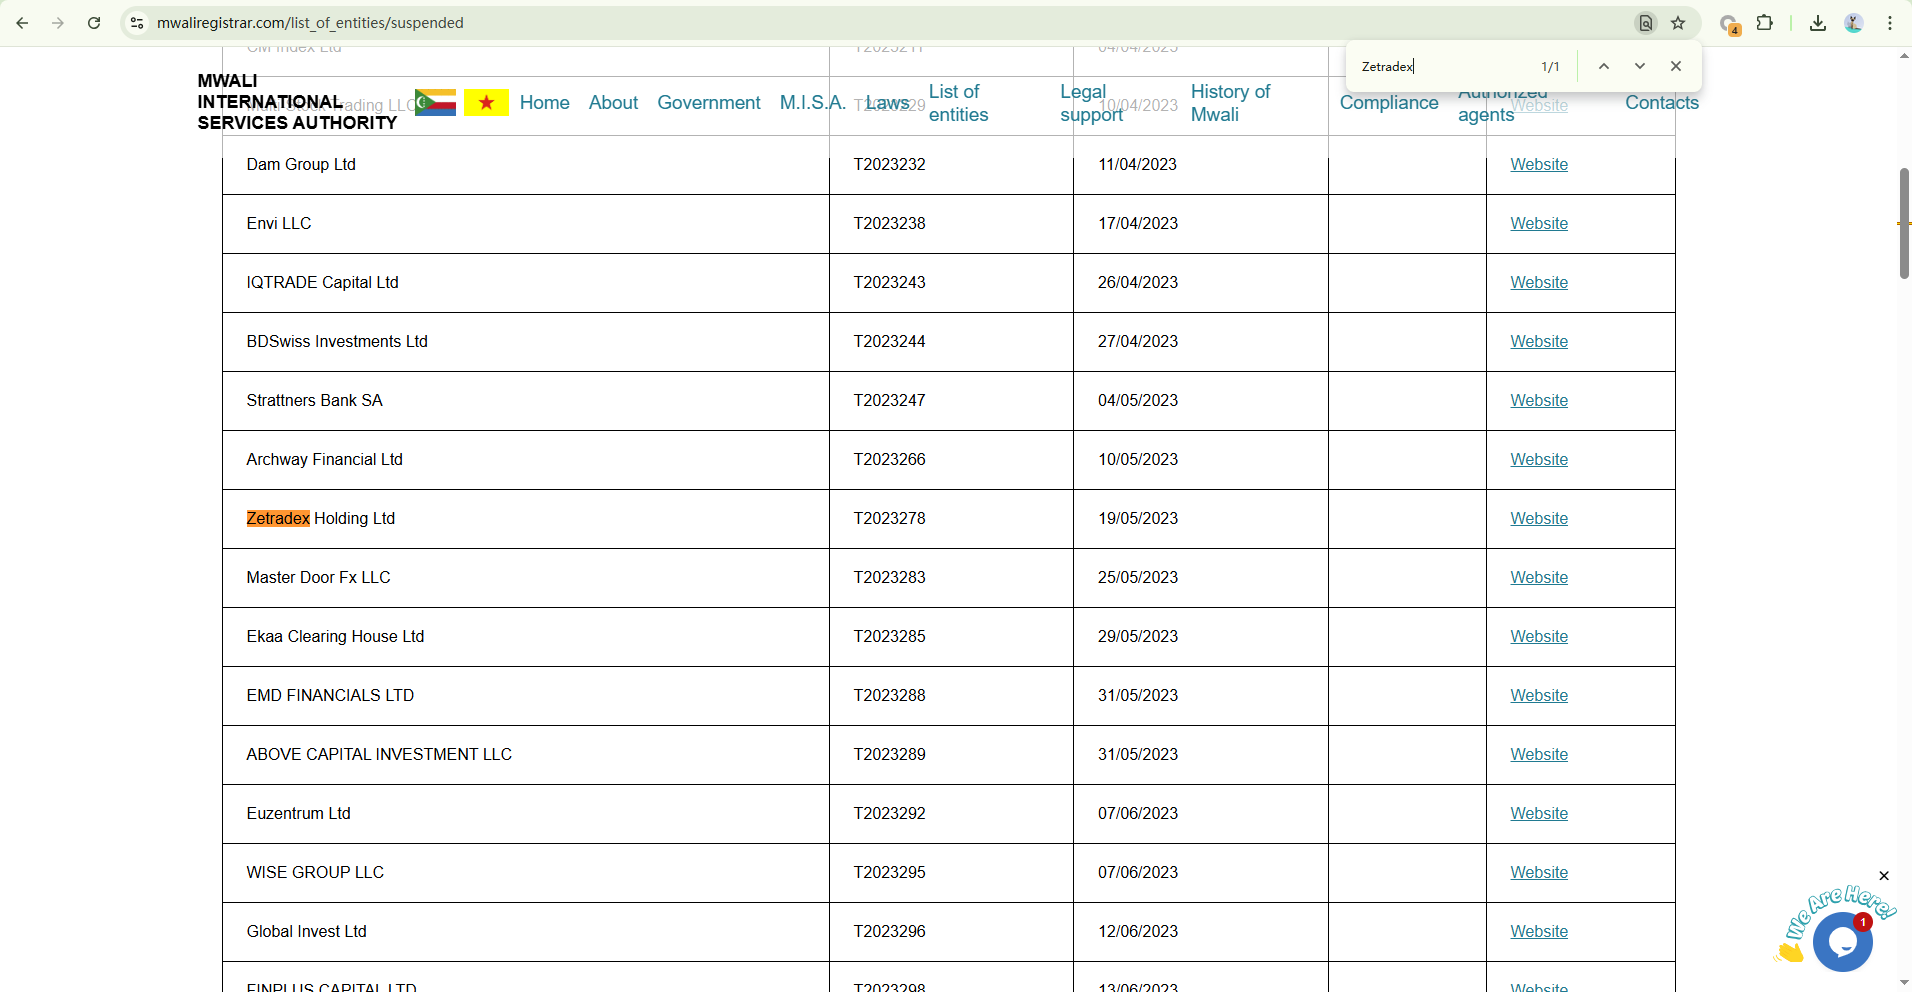Dismiss the We Are Here chat widget
The height and width of the screenshot is (992, 1912).
coord(1884,876)
